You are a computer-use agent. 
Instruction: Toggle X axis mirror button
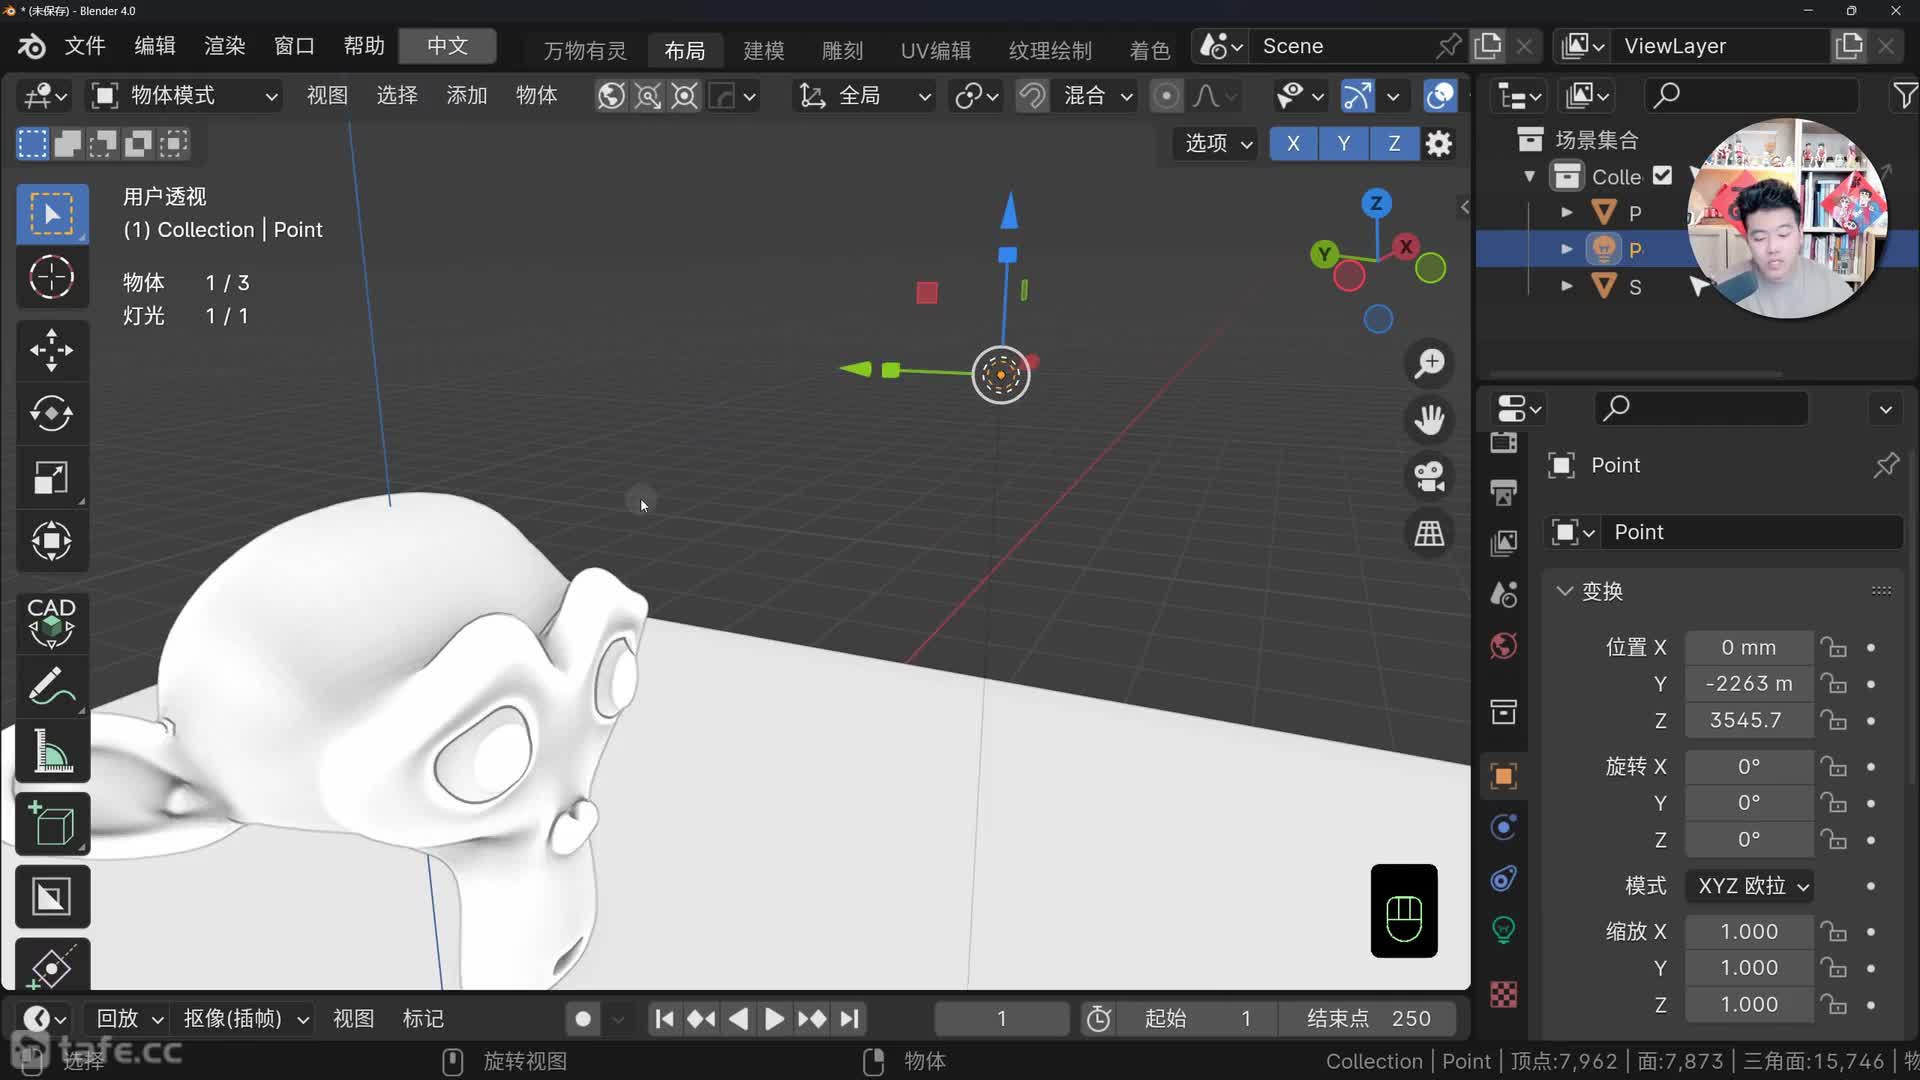click(1293, 143)
